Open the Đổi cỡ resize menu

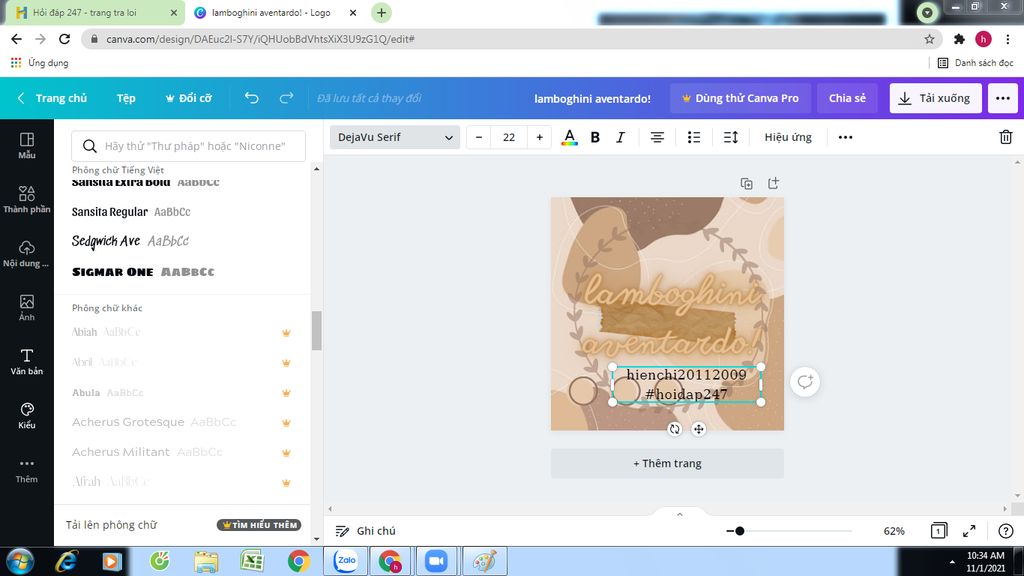pyautogui.click(x=189, y=98)
